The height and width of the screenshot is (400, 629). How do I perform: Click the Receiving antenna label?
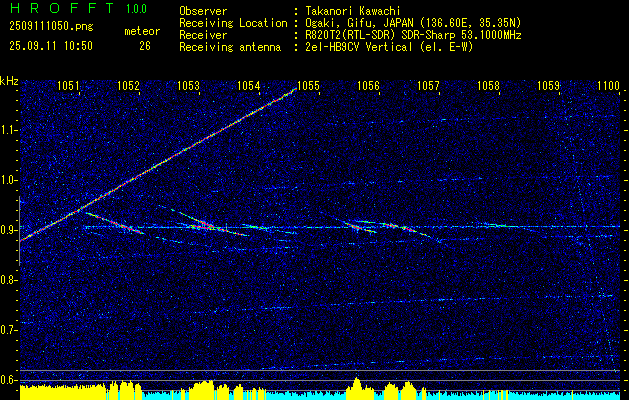[230, 47]
